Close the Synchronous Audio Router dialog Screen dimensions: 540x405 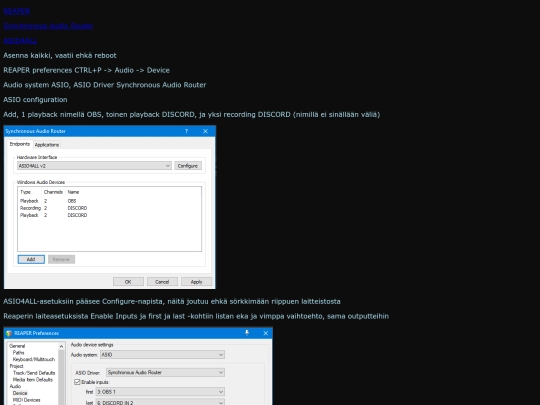coord(206,131)
